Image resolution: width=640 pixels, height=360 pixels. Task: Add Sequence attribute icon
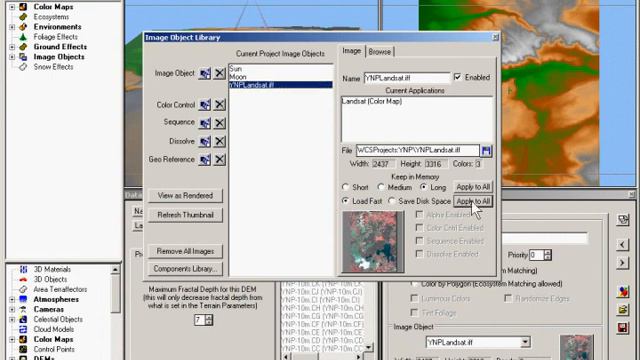point(205,123)
